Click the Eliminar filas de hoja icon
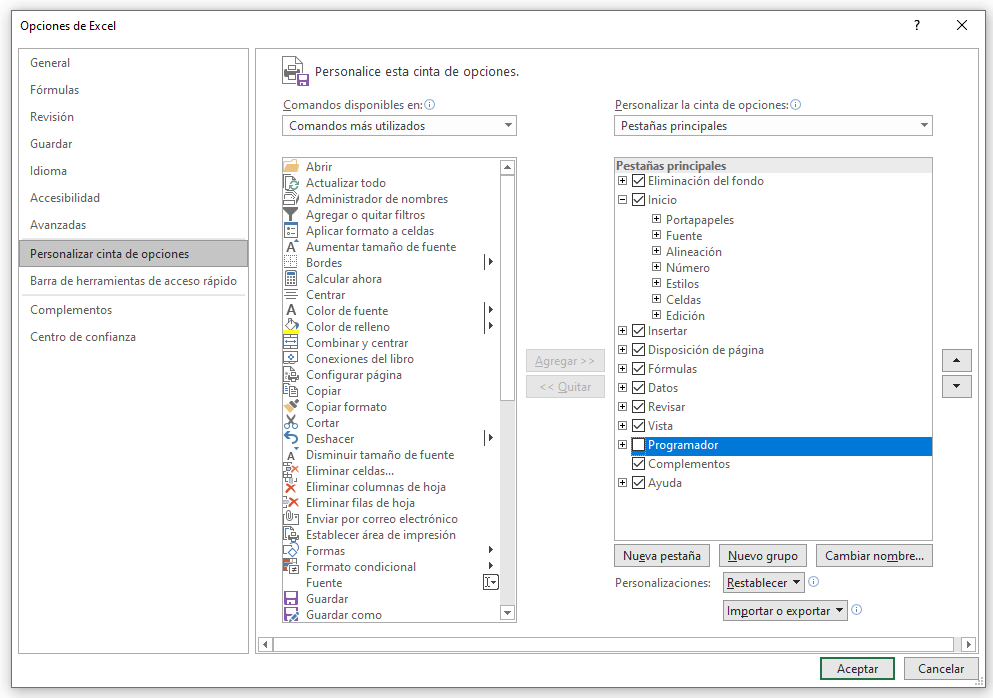993x698 pixels. (291, 503)
